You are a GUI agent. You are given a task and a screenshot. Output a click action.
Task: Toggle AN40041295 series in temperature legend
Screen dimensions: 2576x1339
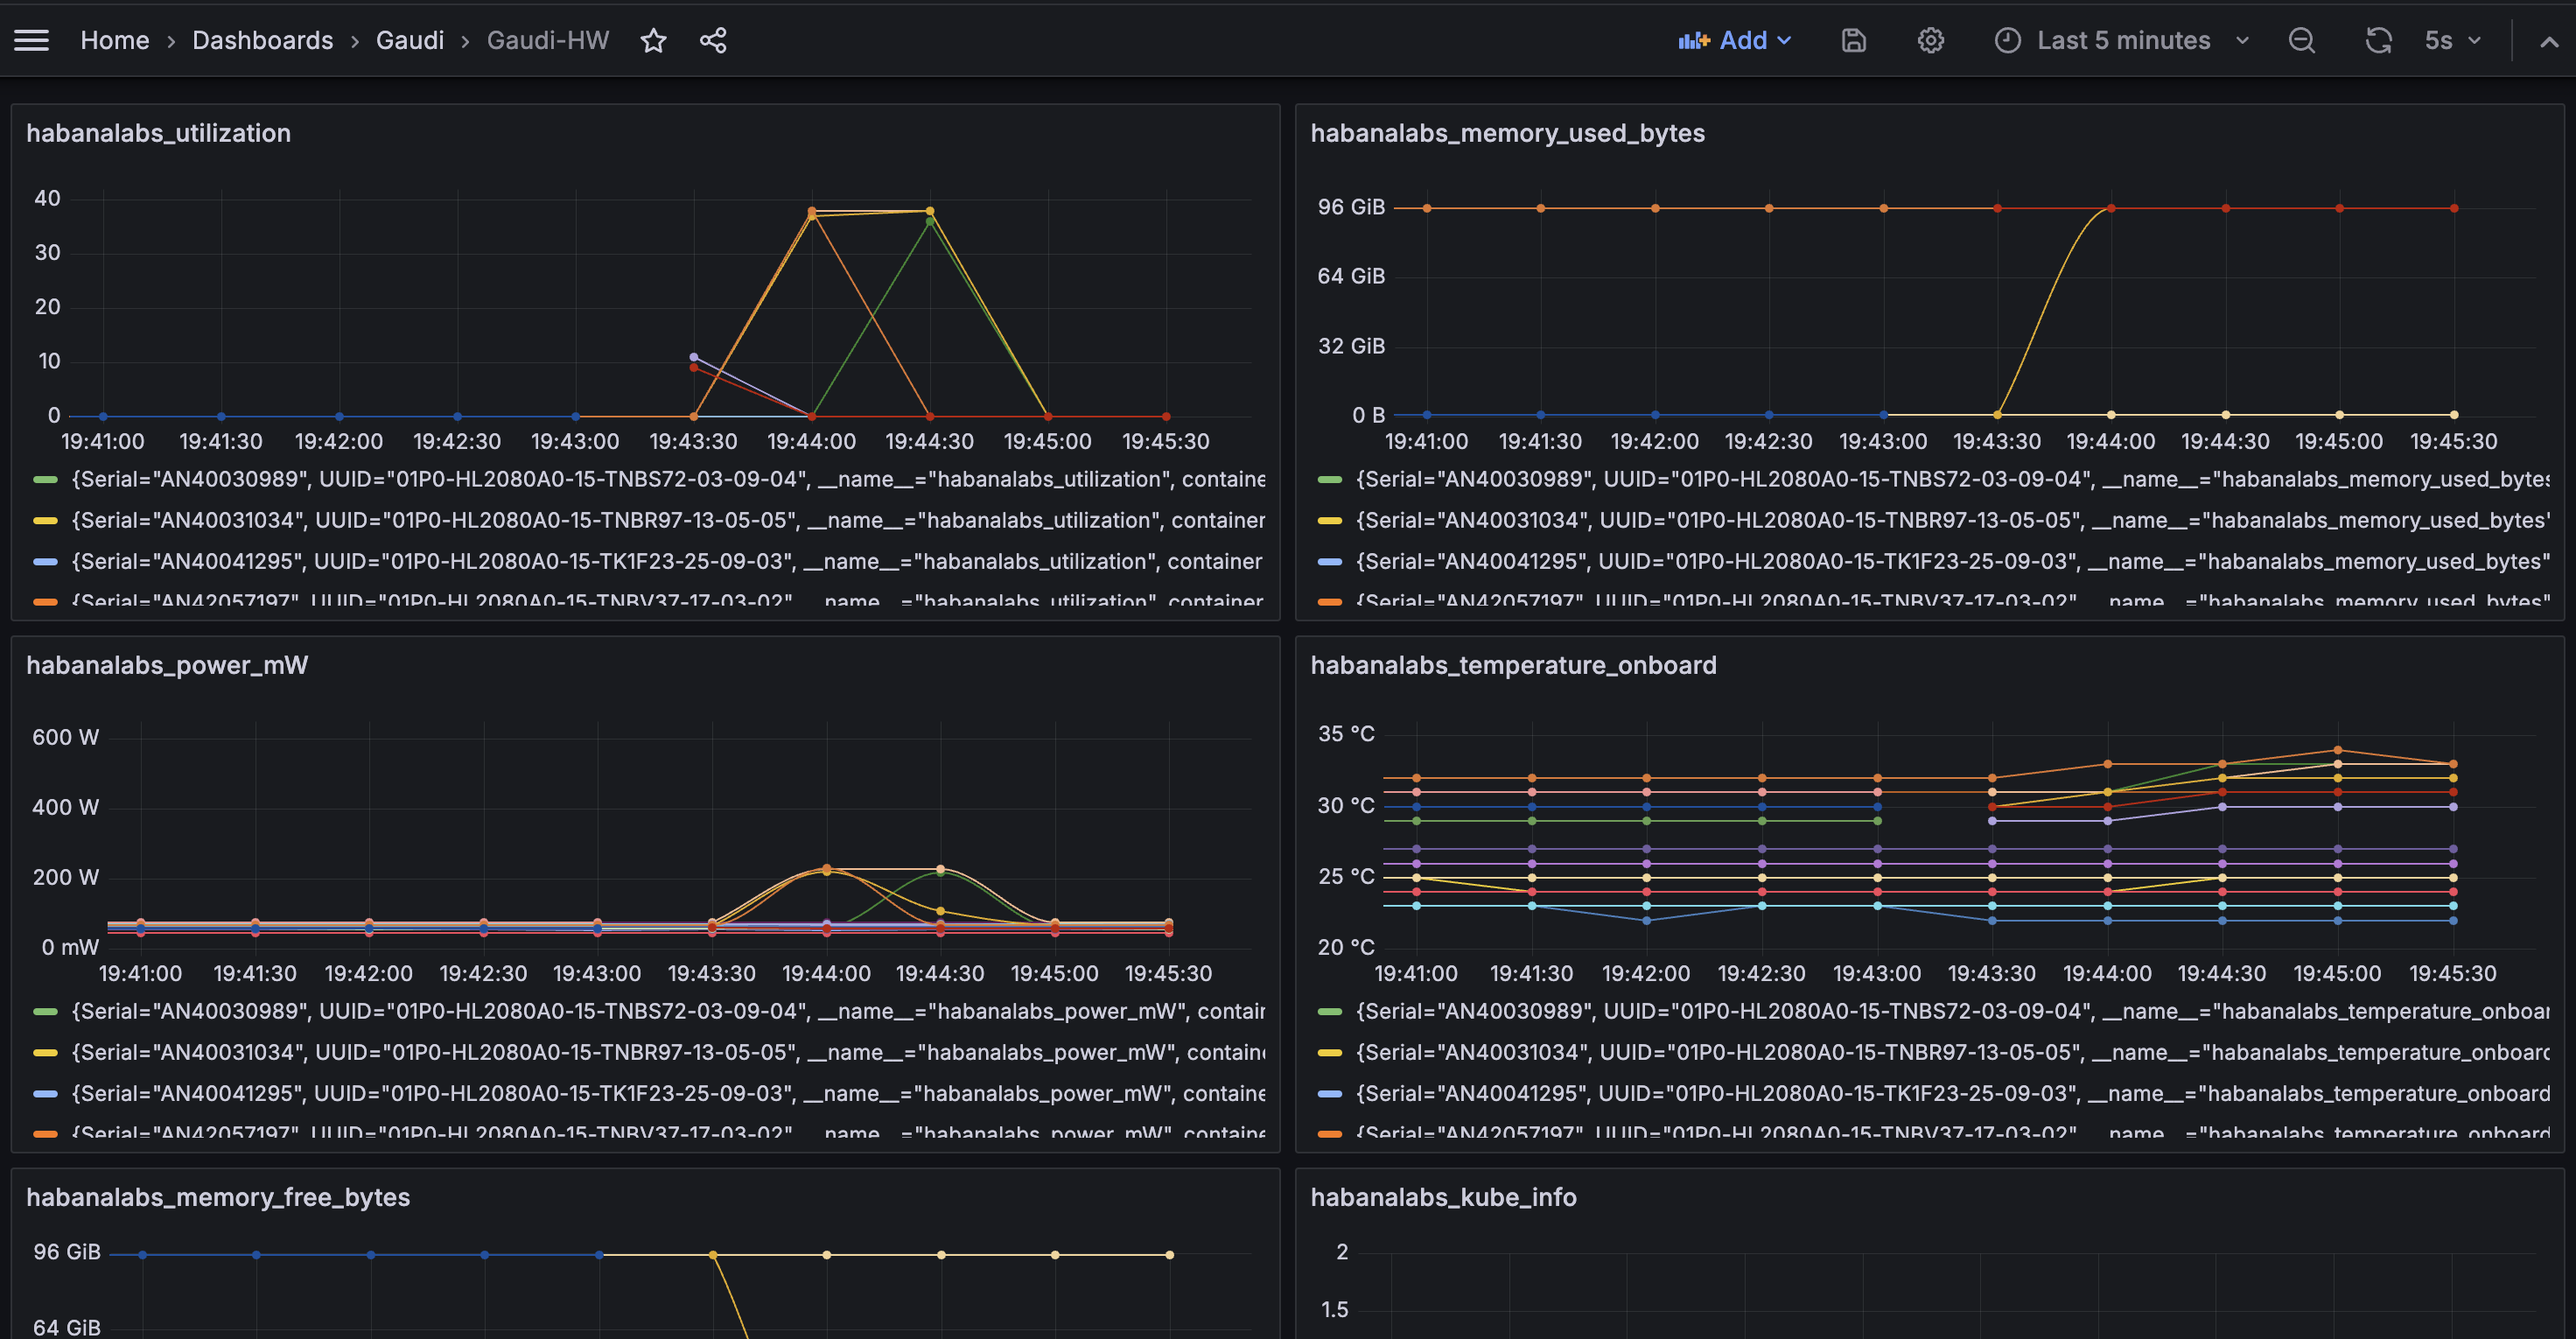pyautogui.click(x=1952, y=1093)
